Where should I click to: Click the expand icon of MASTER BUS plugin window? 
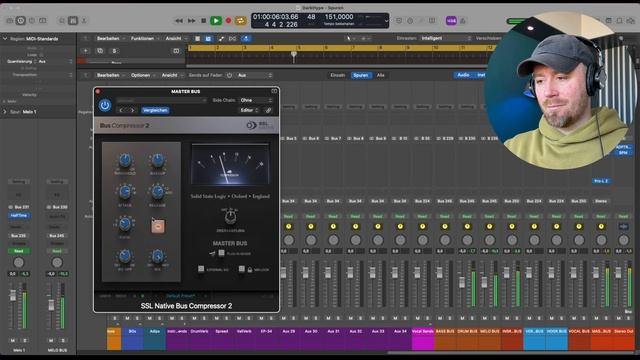click(x=274, y=91)
